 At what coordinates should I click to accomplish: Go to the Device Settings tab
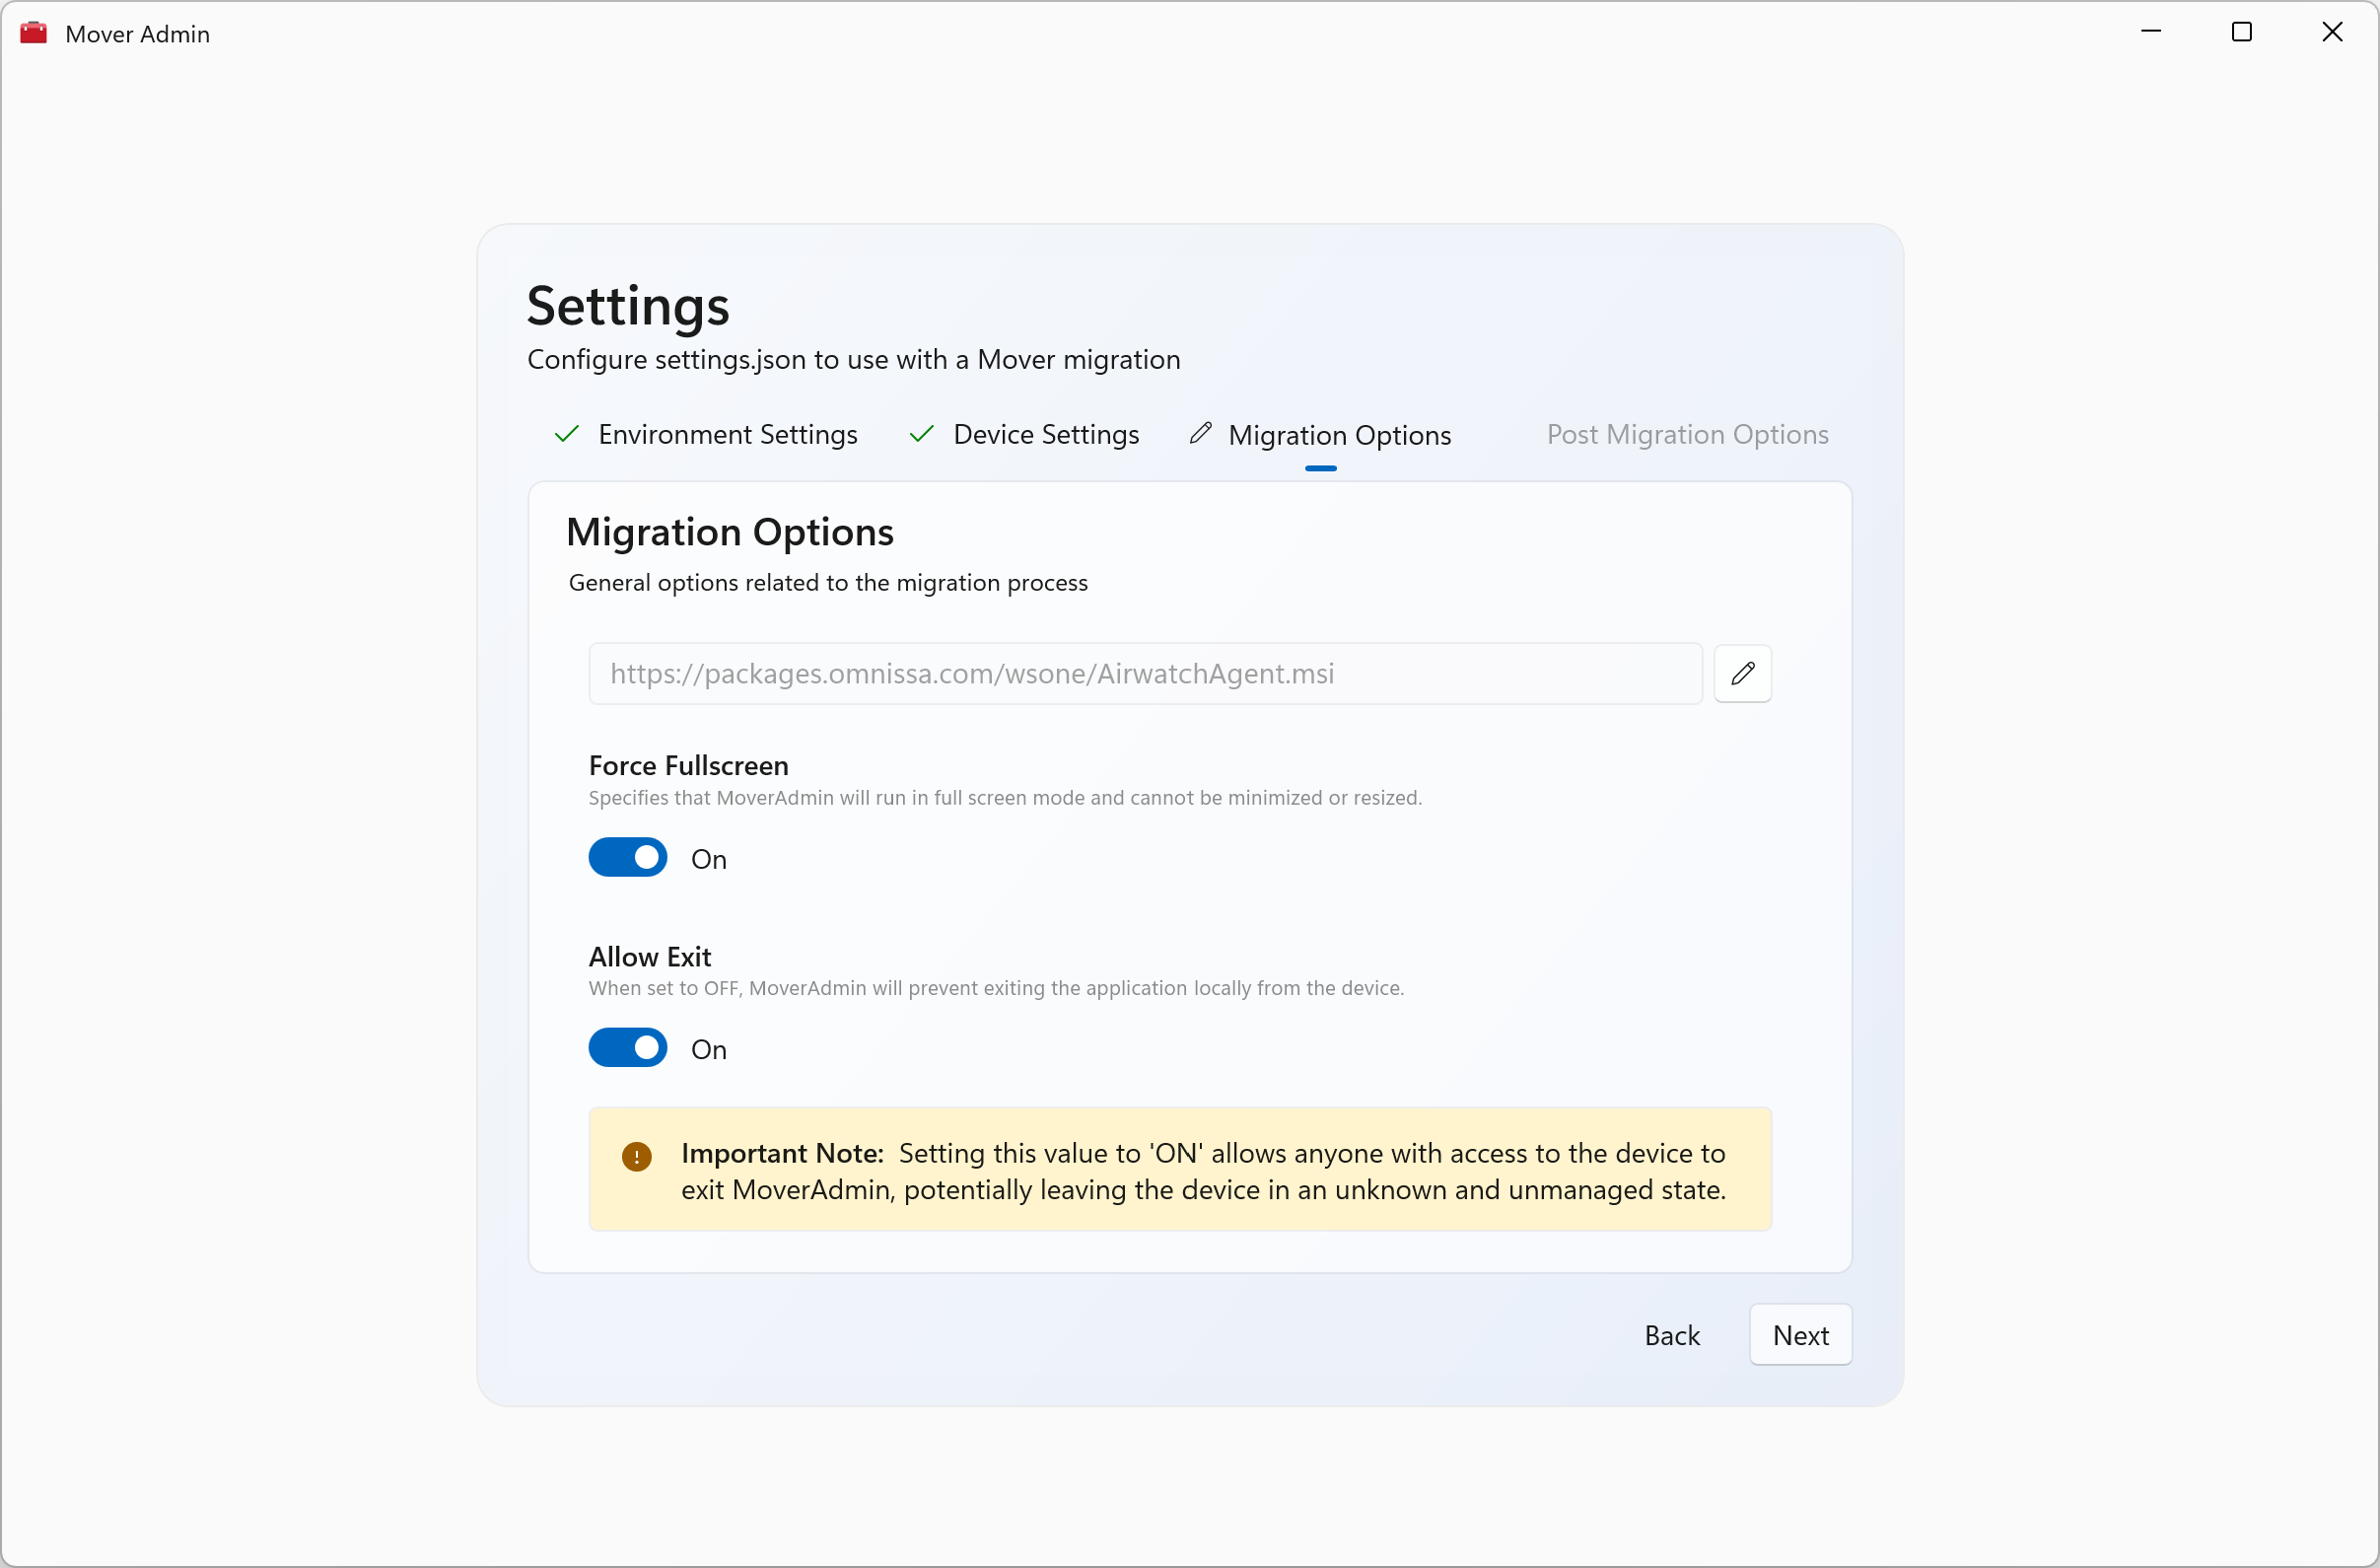pos(1046,435)
